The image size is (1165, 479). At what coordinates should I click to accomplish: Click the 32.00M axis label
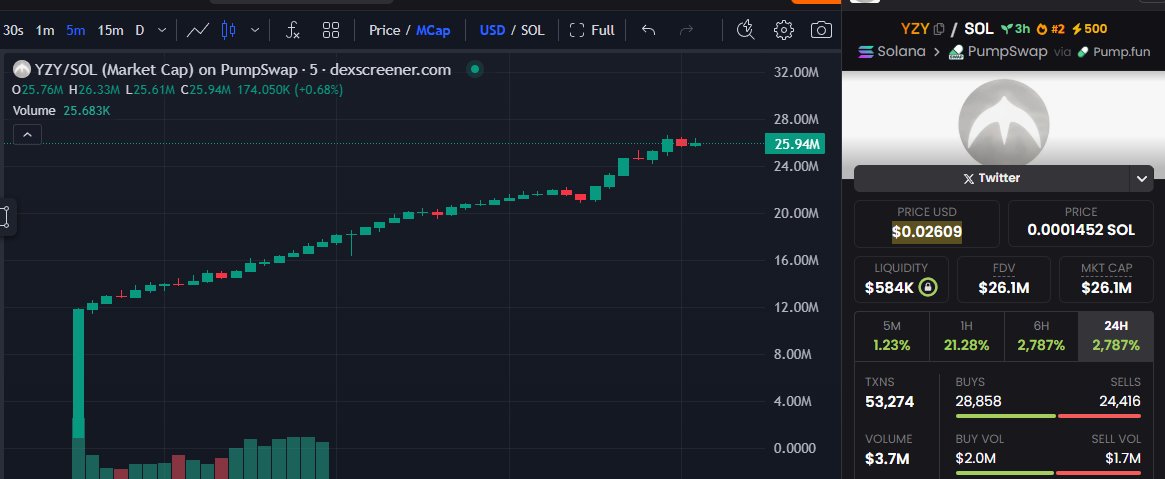click(794, 72)
